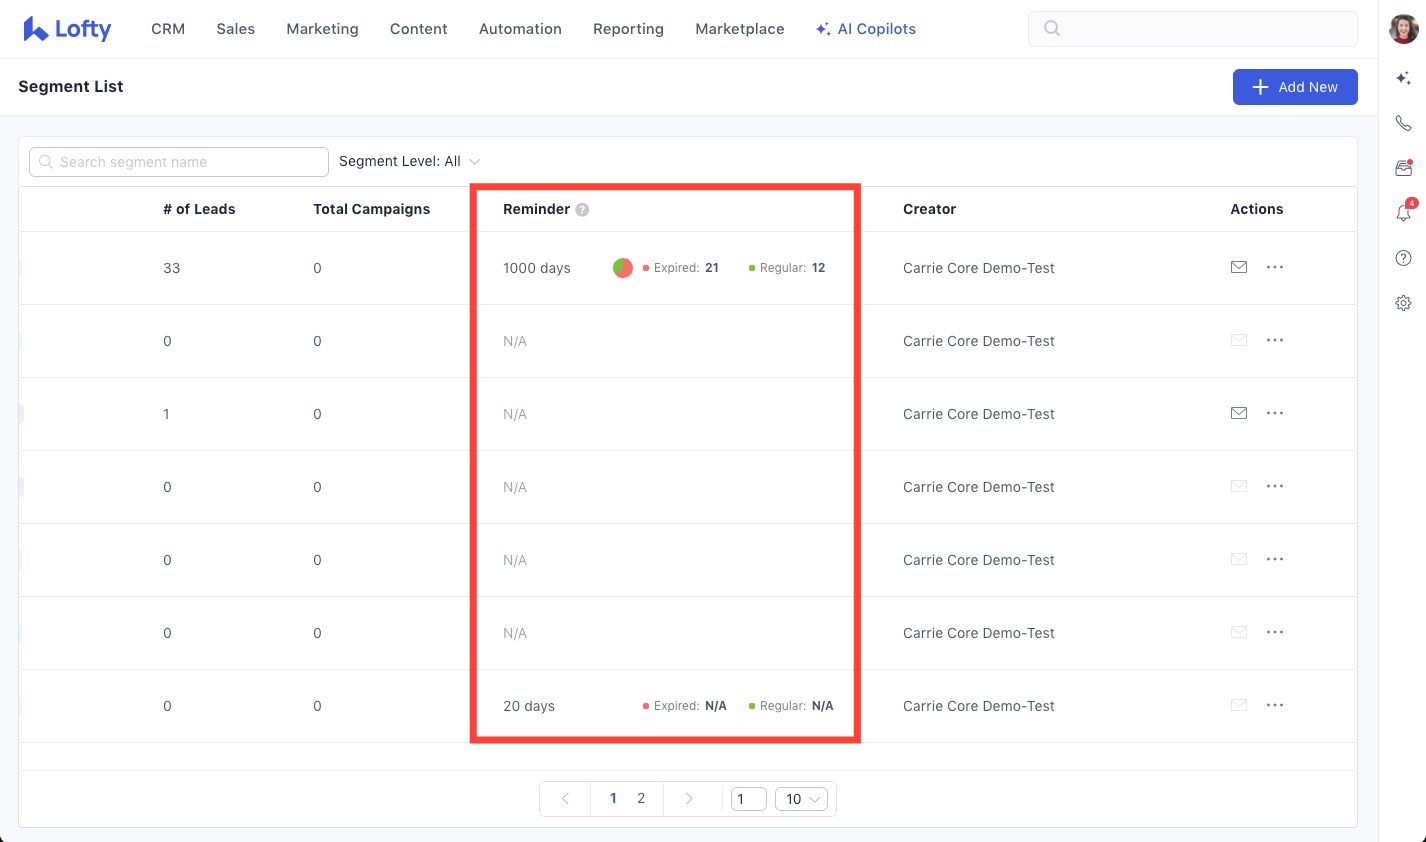The height and width of the screenshot is (842, 1426).
Task: Open the notifications bell
Action: [x=1404, y=212]
